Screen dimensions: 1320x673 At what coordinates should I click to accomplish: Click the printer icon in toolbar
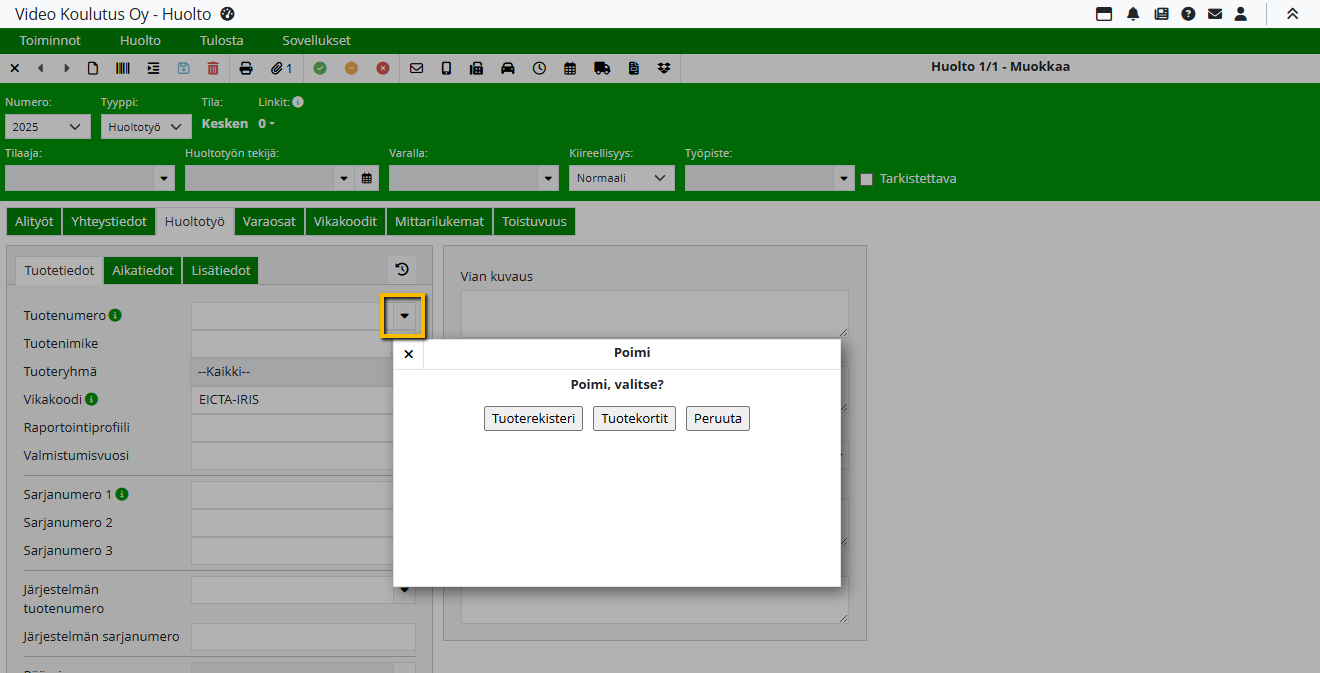(x=246, y=68)
